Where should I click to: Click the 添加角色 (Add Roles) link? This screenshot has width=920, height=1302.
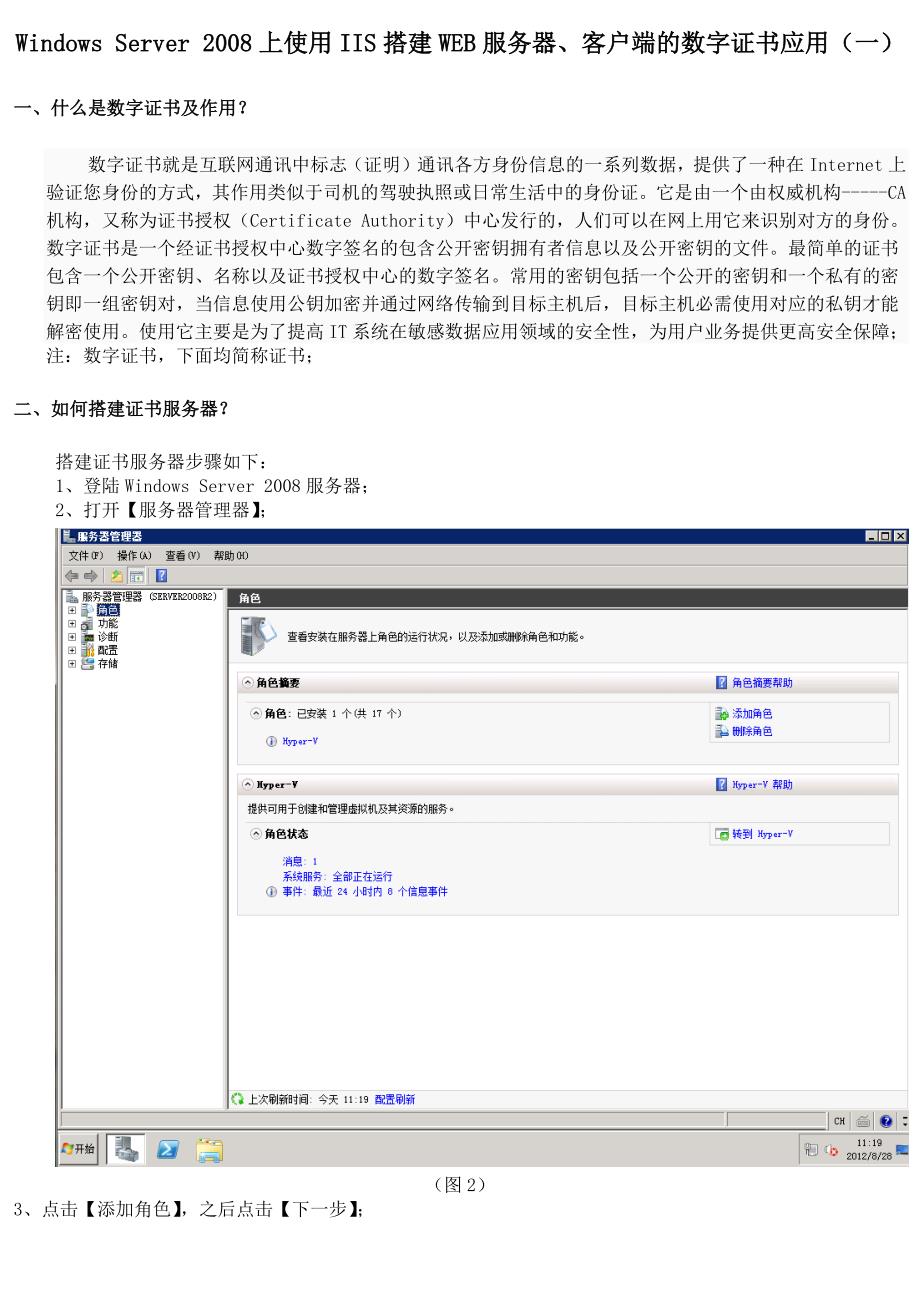752,714
